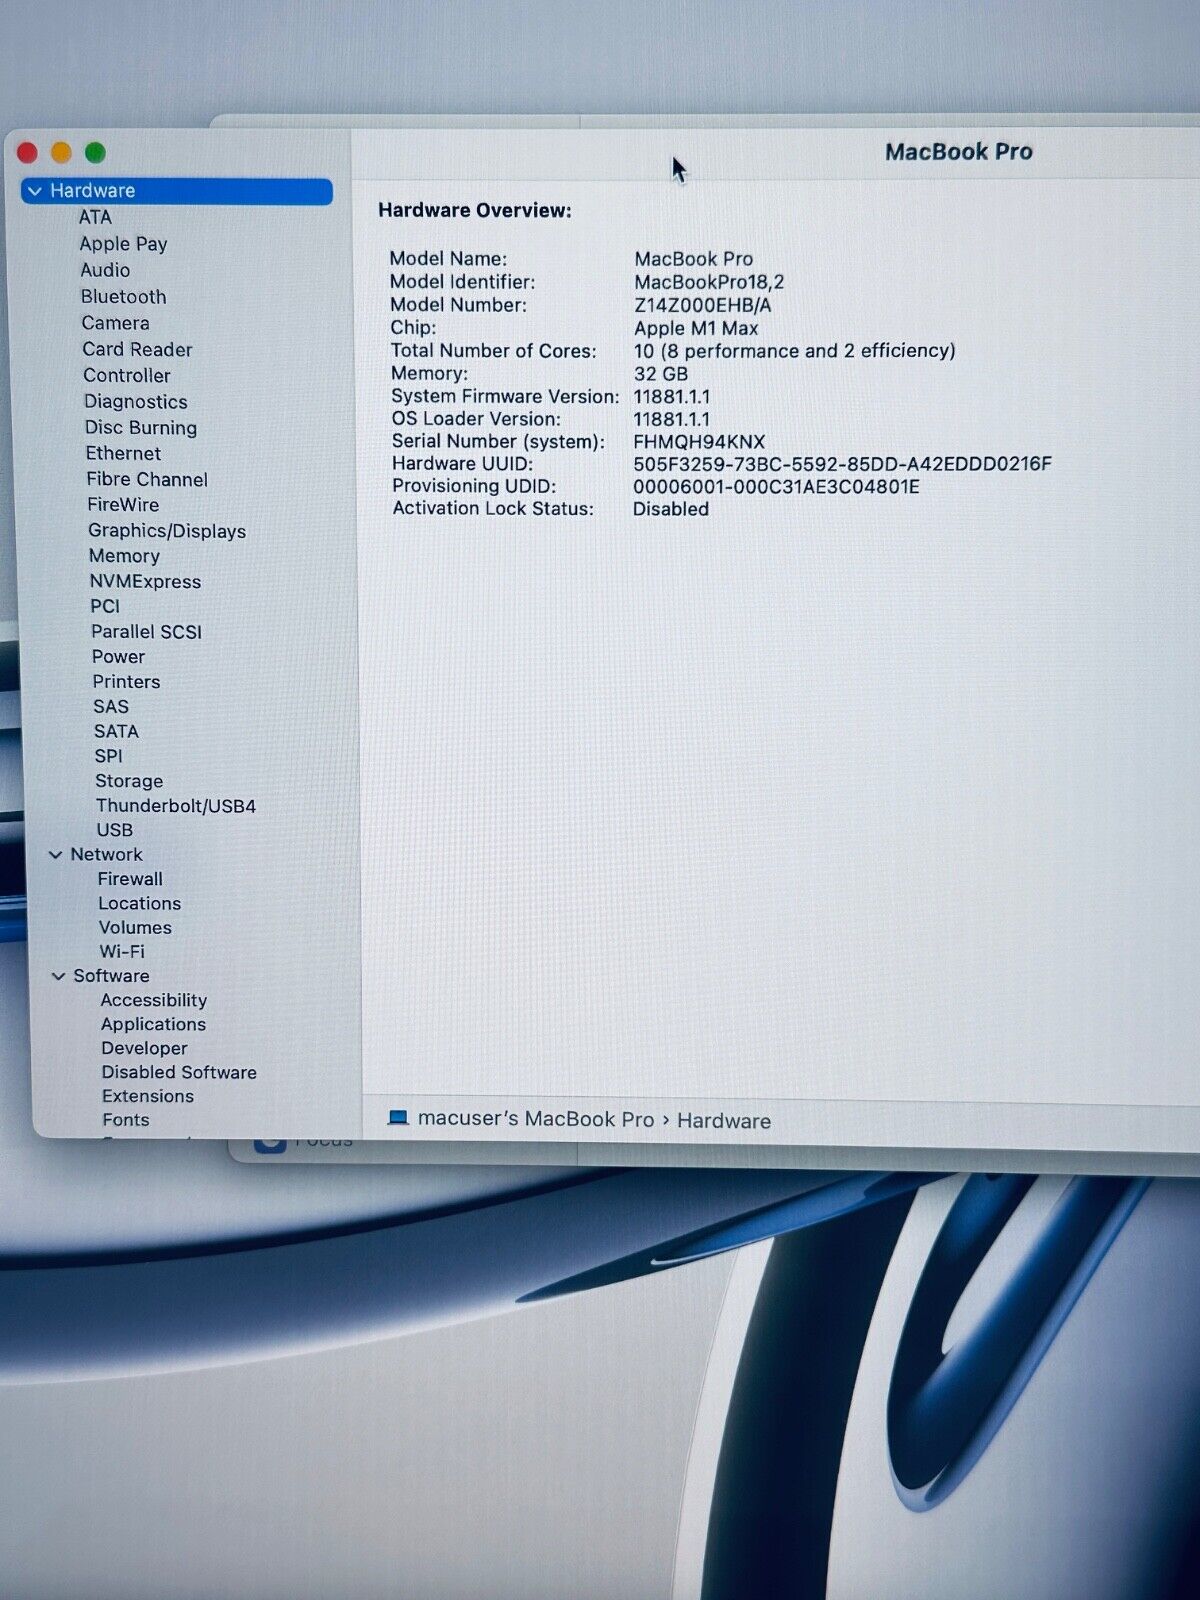Select SPI in the sidebar

[109, 756]
